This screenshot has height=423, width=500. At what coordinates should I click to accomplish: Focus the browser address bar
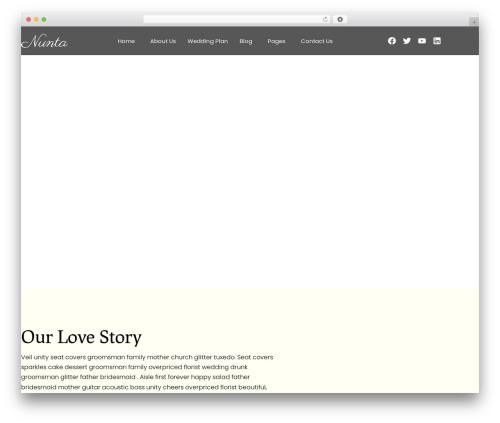(x=237, y=19)
